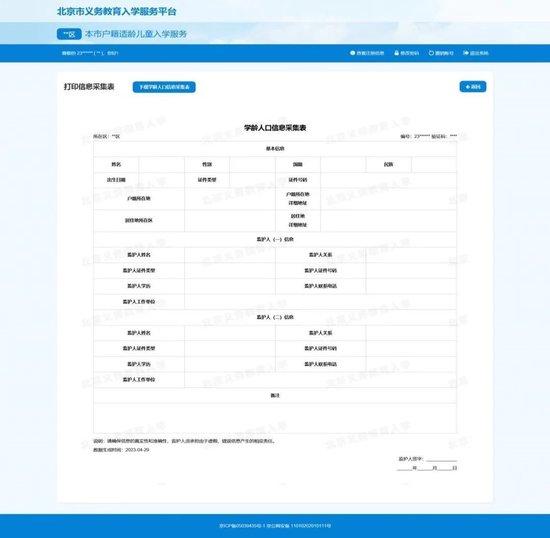Click the 打印信息采集表 section heading
This screenshot has width=550, height=538.
click(89, 87)
